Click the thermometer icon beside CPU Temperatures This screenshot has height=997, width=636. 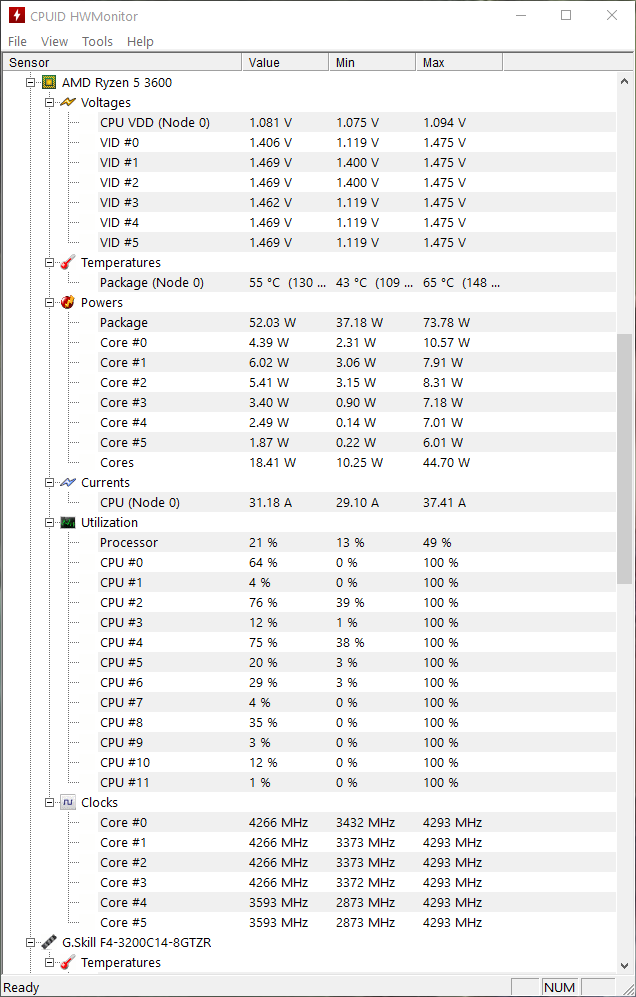pyautogui.click(x=68, y=263)
